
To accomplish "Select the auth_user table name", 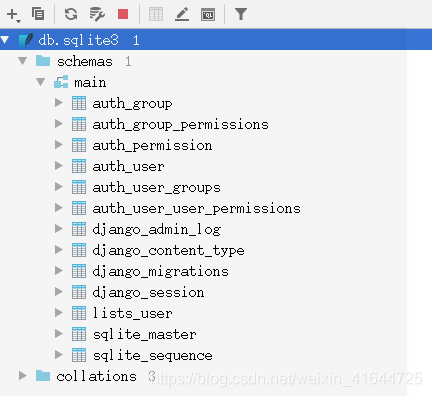I will coord(128,167).
